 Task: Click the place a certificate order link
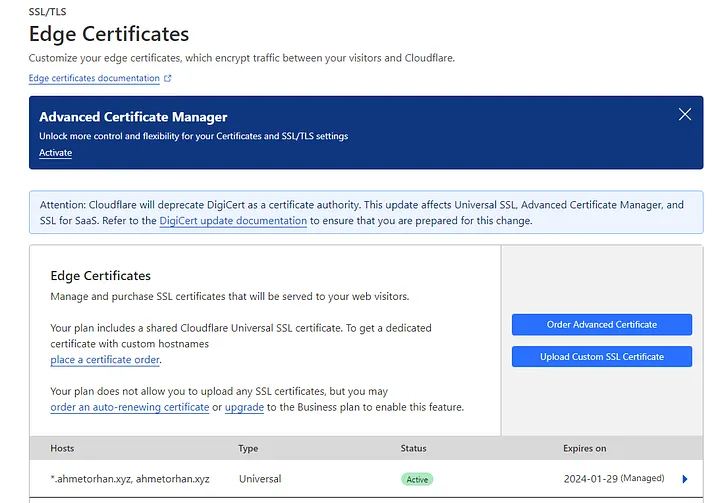tap(105, 360)
